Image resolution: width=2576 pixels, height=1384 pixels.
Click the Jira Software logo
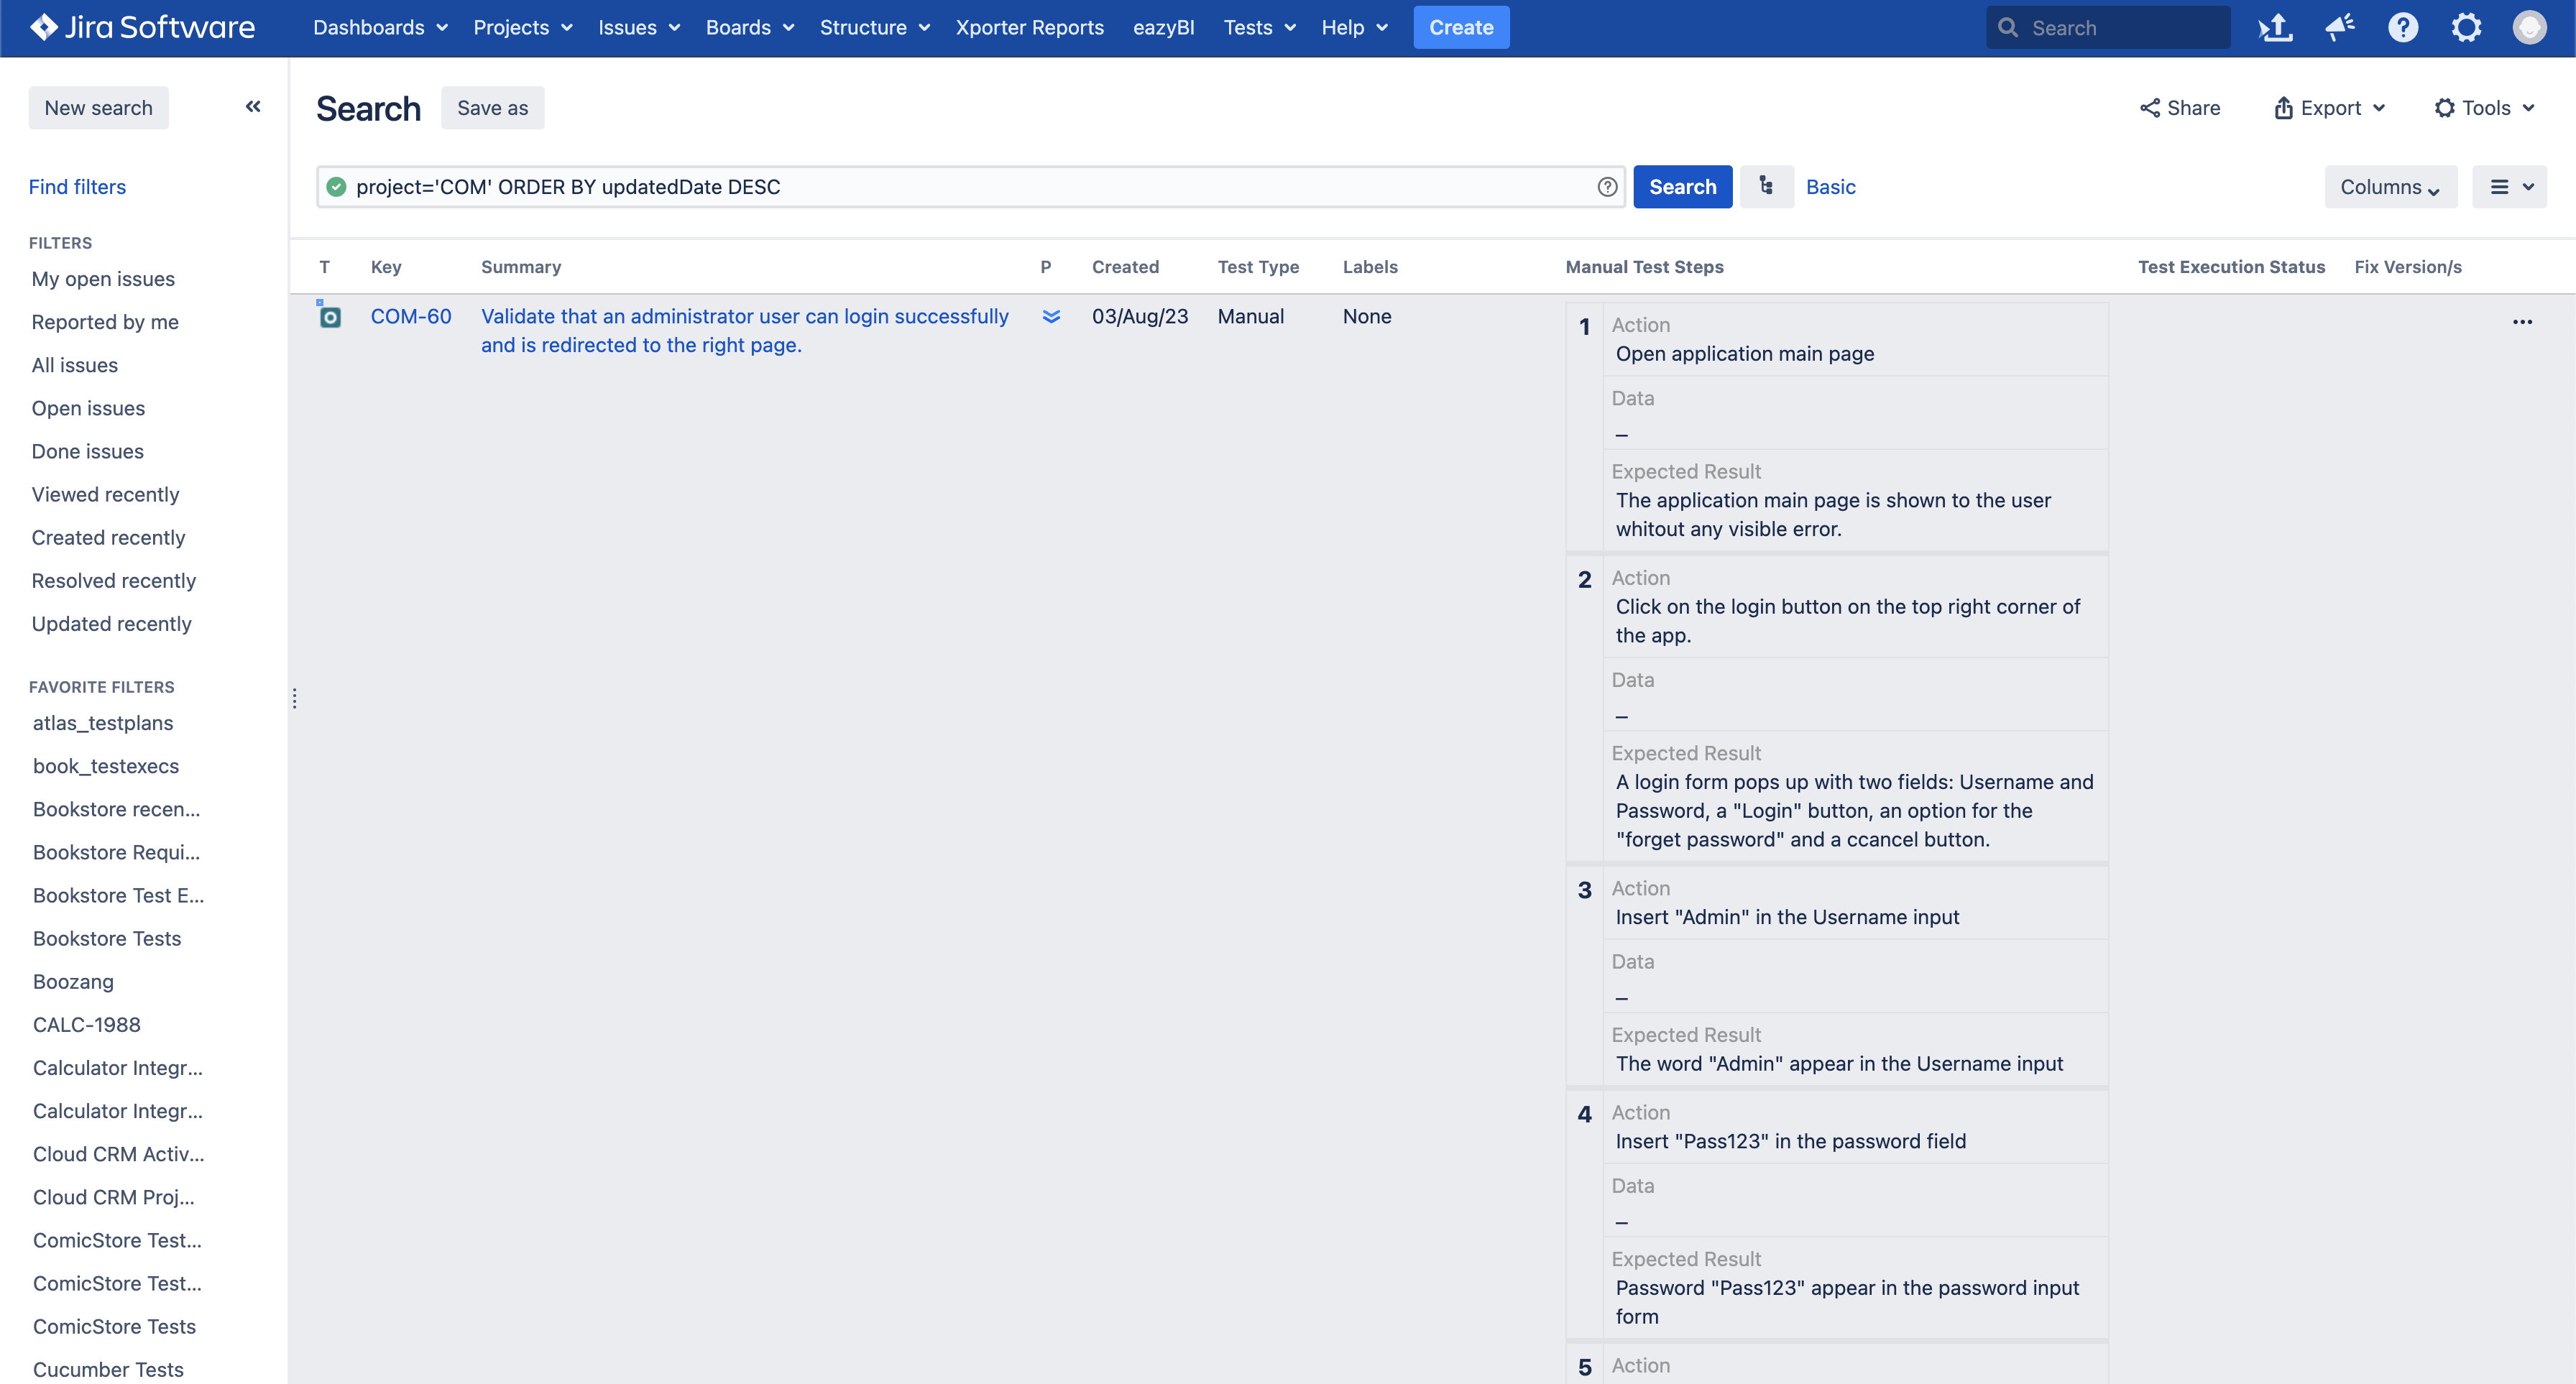coord(143,27)
